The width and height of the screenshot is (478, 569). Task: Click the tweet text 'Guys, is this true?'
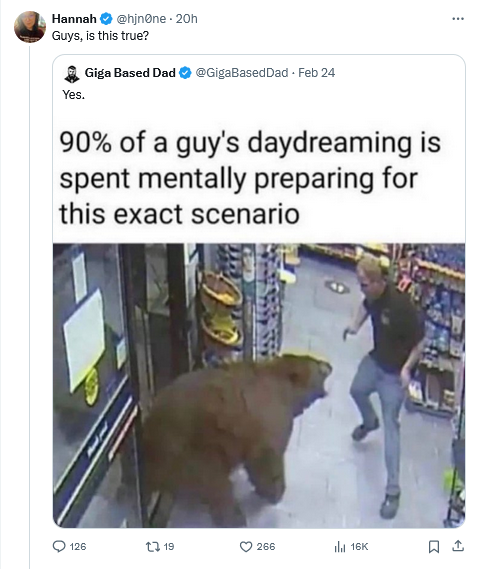[101, 36]
